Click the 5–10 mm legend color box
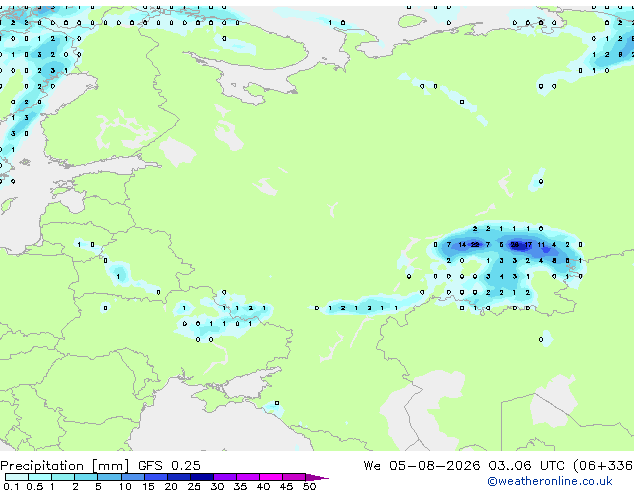This screenshot has height=490, width=634. click(109, 477)
